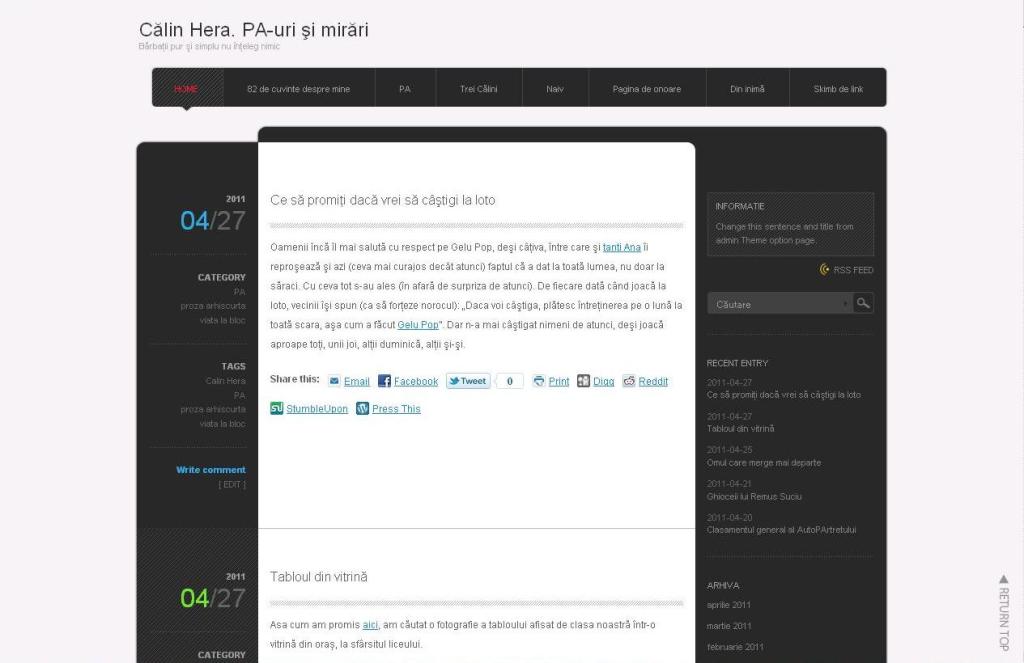Viewport: 1024px width, 663px height.
Task: Go to the Trei Călini page
Action: click(x=478, y=89)
